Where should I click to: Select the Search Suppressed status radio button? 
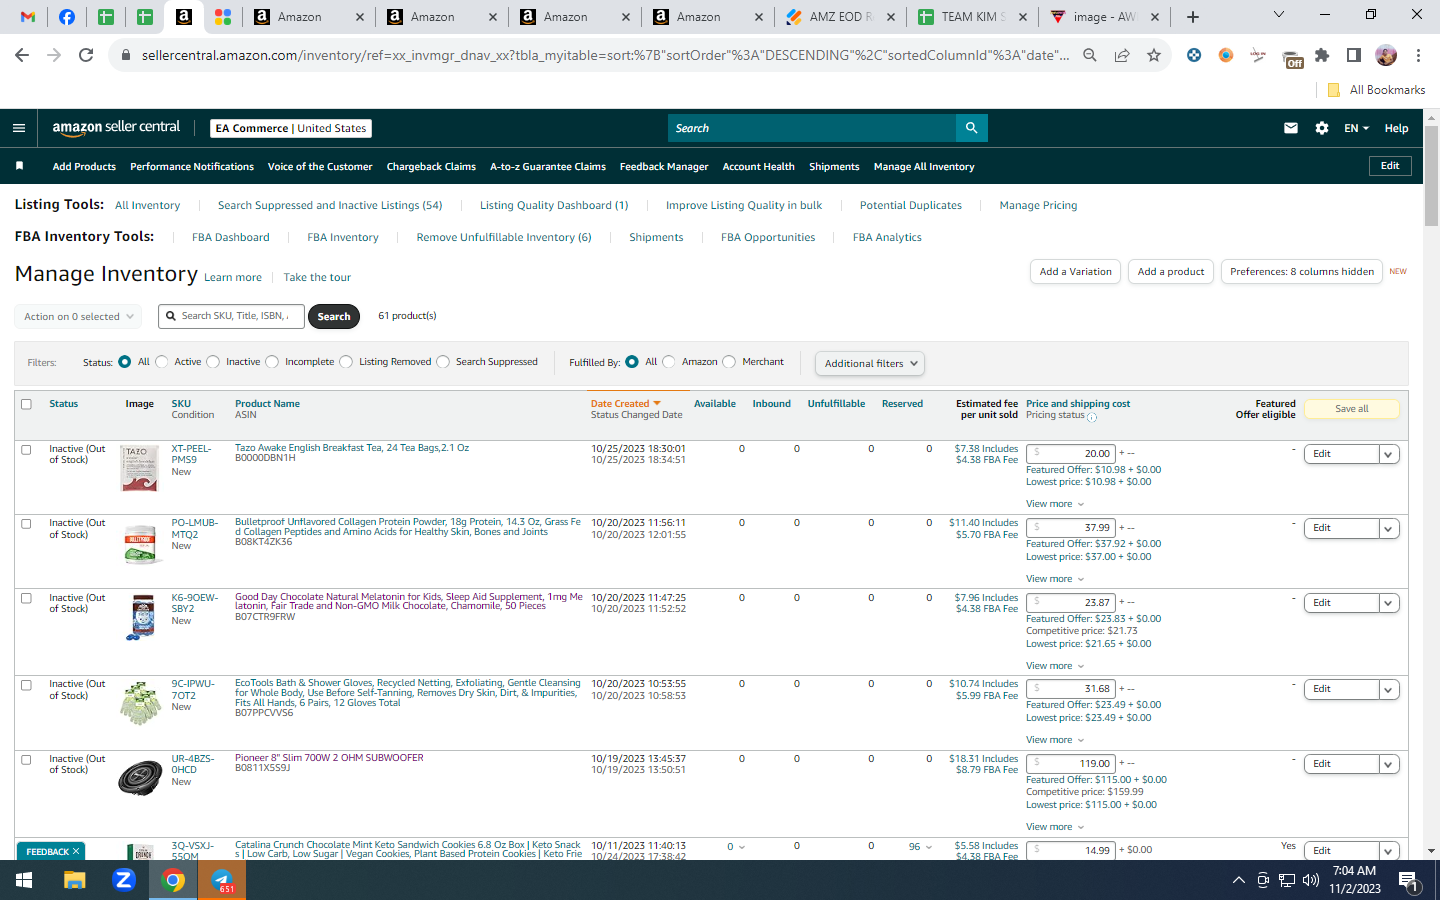pos(443,362)
